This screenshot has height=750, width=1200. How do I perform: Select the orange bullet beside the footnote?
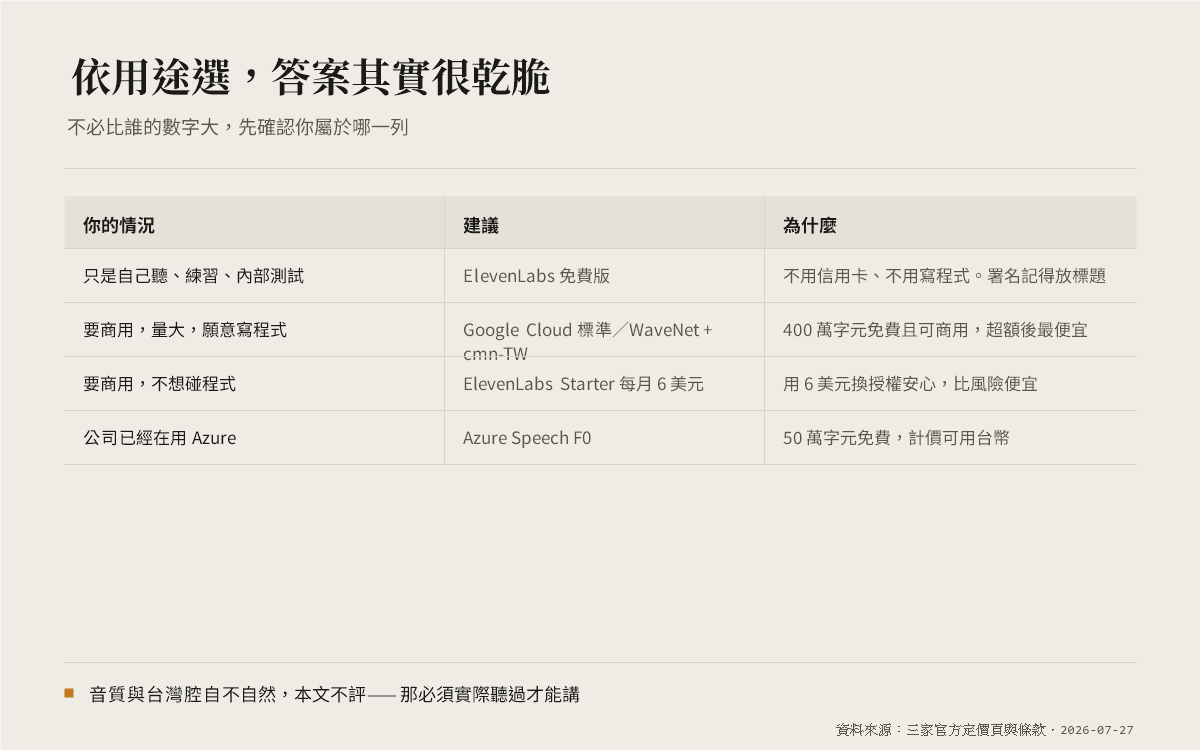(69, 692)
